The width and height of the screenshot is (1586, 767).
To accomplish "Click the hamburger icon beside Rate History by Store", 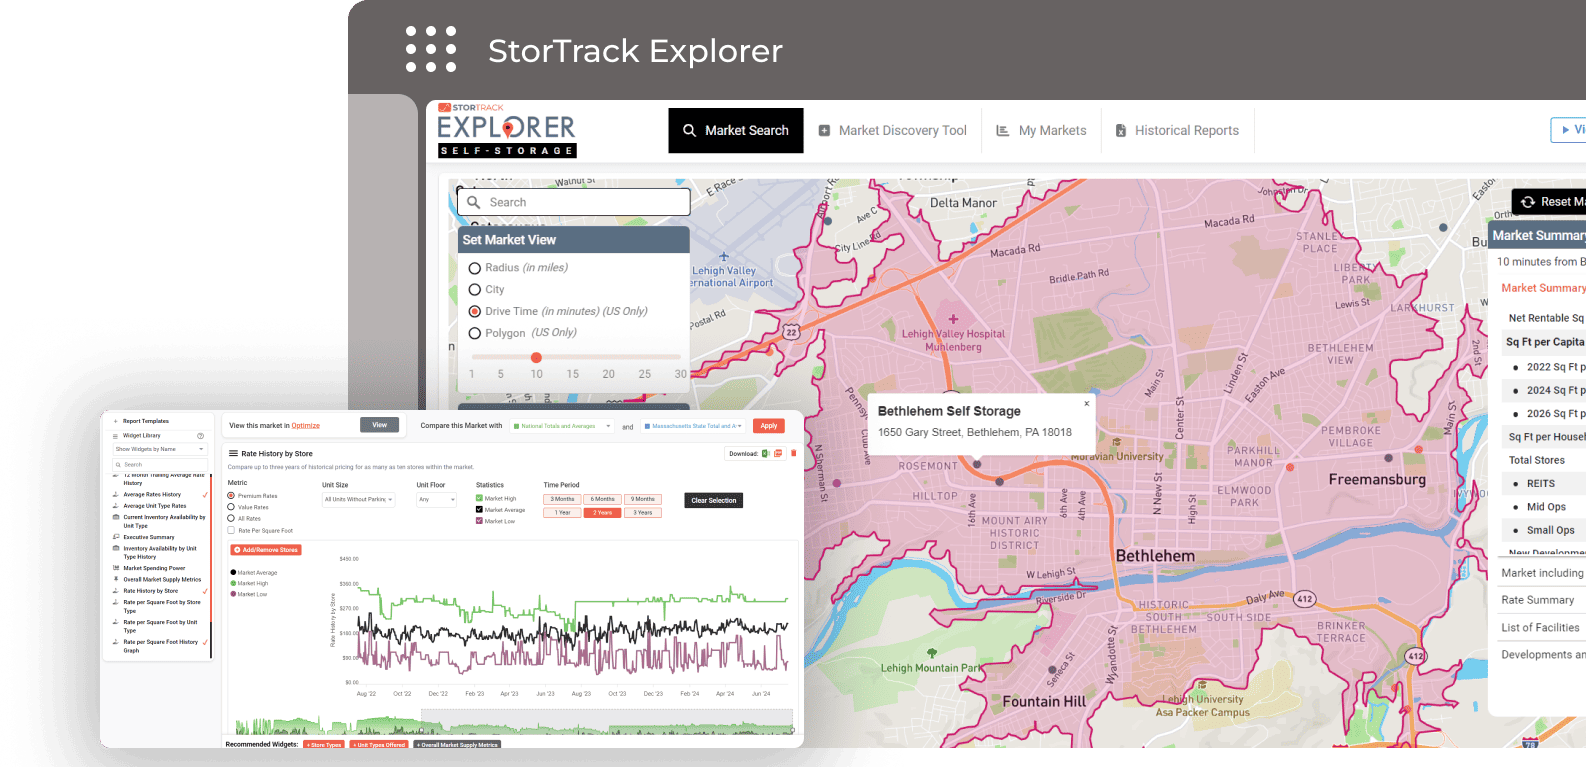I will tap(233, 453).
